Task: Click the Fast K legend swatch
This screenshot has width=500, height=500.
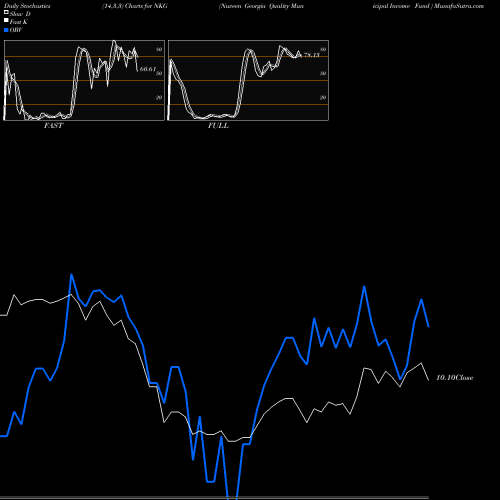Action: 6,21
